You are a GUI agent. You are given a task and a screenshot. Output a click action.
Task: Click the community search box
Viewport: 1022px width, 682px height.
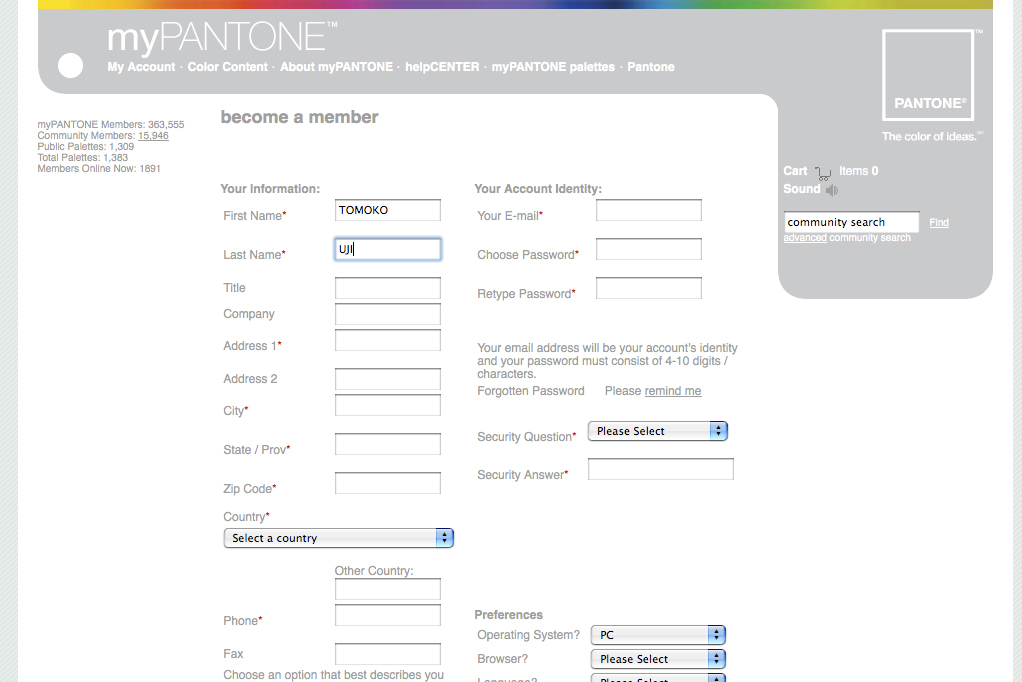[851, 222]
